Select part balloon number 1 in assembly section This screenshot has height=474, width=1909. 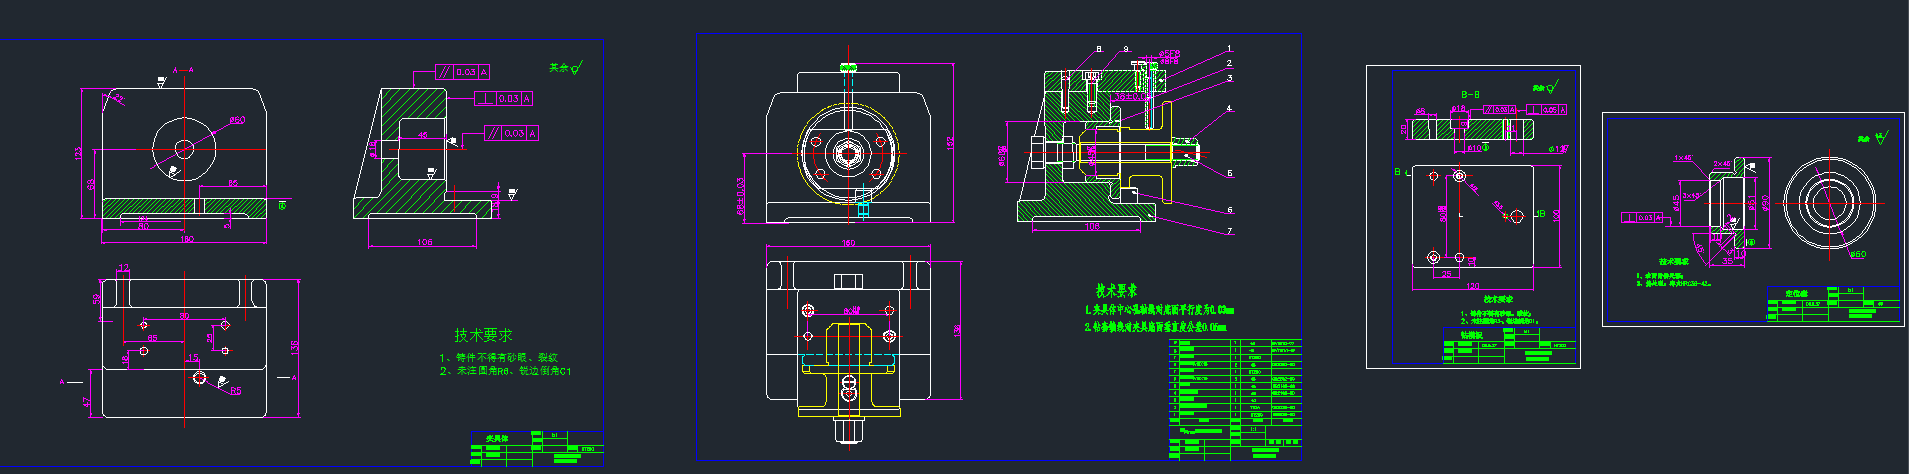1229,48
